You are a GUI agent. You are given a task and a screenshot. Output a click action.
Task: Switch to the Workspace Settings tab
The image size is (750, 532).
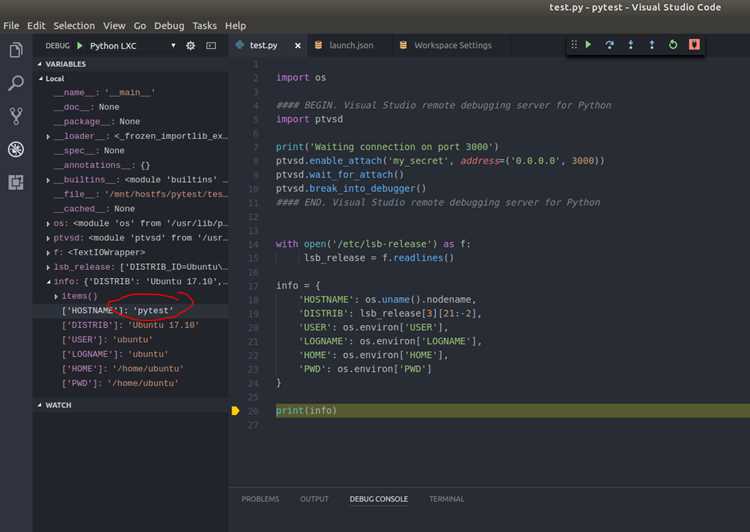pos(452,45)
